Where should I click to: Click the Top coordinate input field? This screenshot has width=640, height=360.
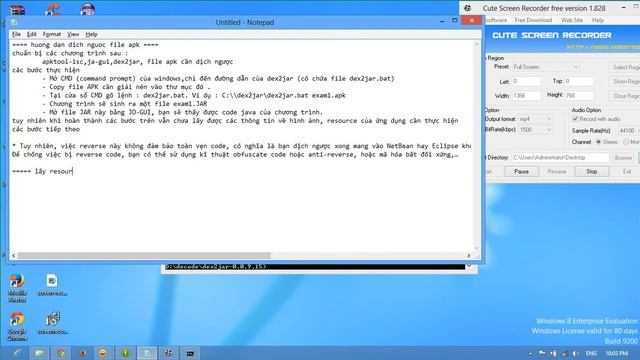tap(579, 81)
